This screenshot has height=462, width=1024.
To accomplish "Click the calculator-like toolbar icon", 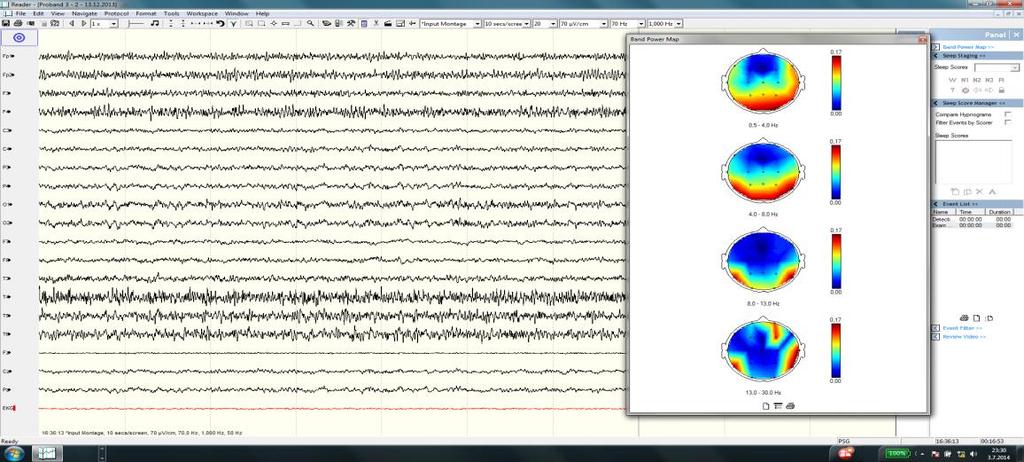I will (364, 24).
